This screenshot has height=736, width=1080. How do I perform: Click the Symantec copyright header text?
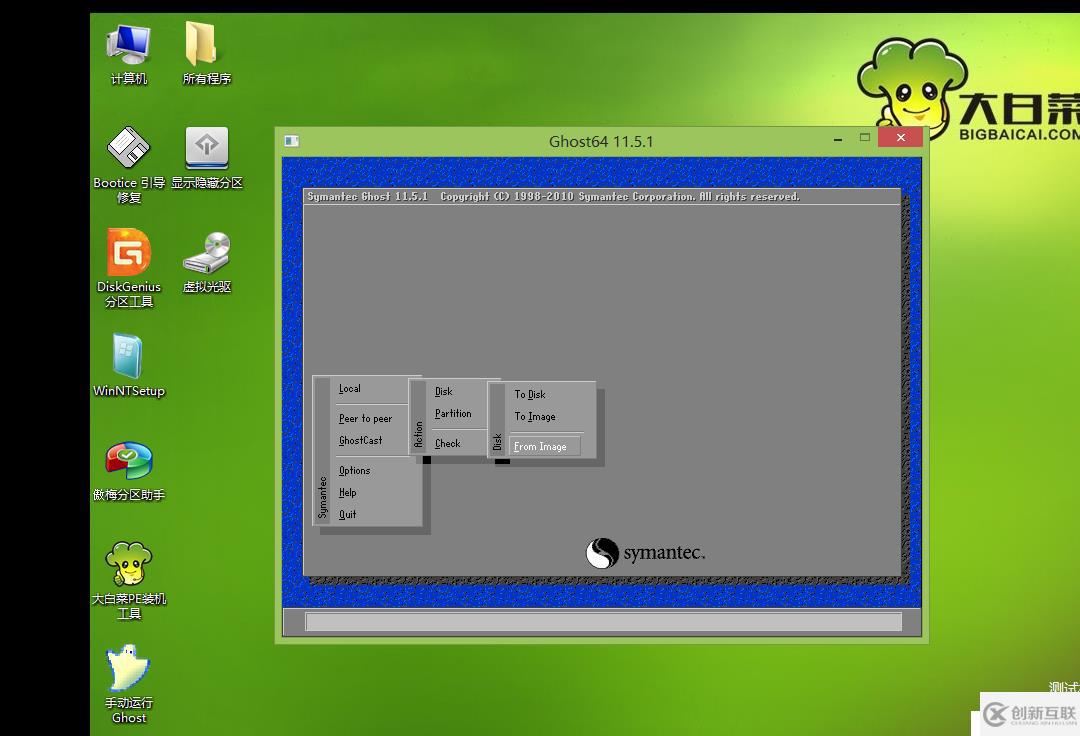[x=553, y=197]
